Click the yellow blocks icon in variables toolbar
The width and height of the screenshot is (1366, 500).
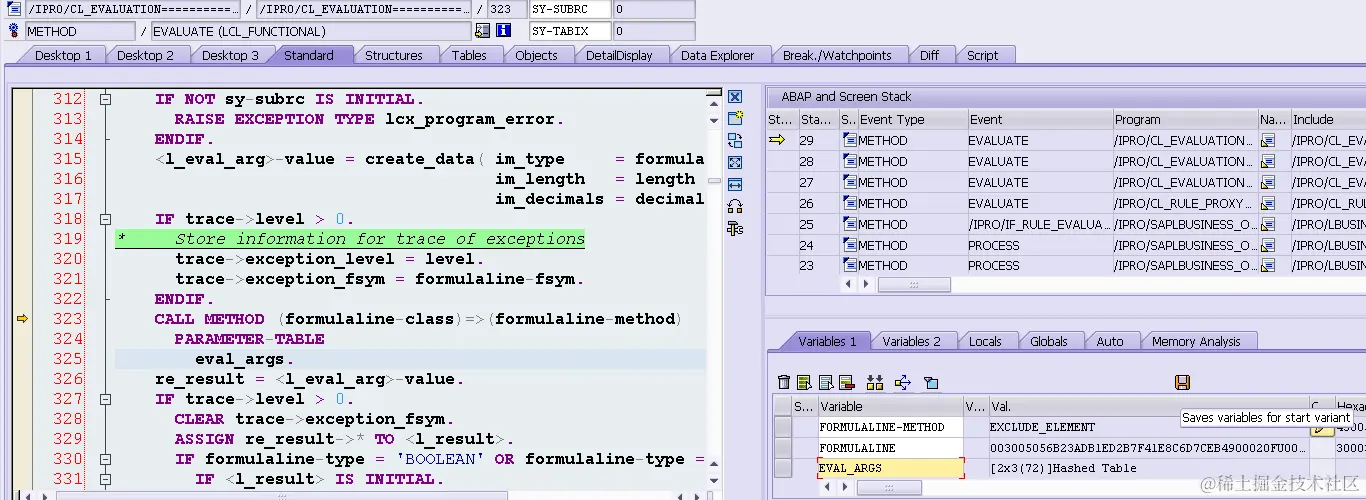(x=875, y=382)
